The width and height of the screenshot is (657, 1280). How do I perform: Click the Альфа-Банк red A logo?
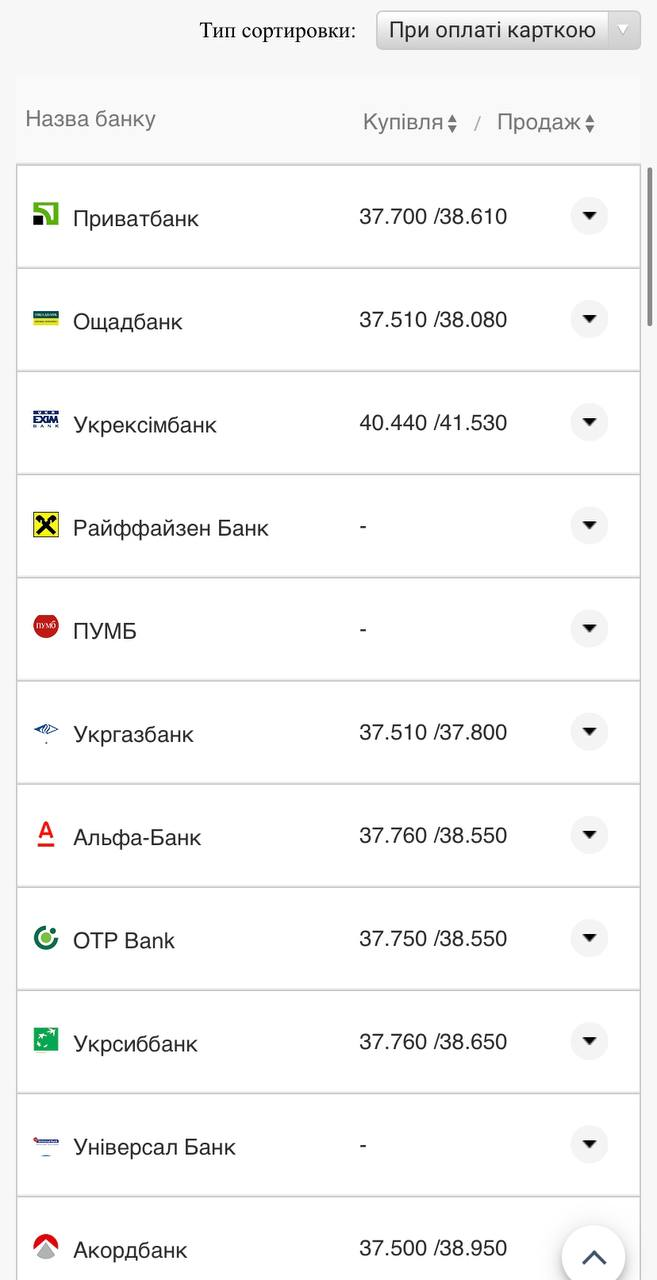pos(46,833)
